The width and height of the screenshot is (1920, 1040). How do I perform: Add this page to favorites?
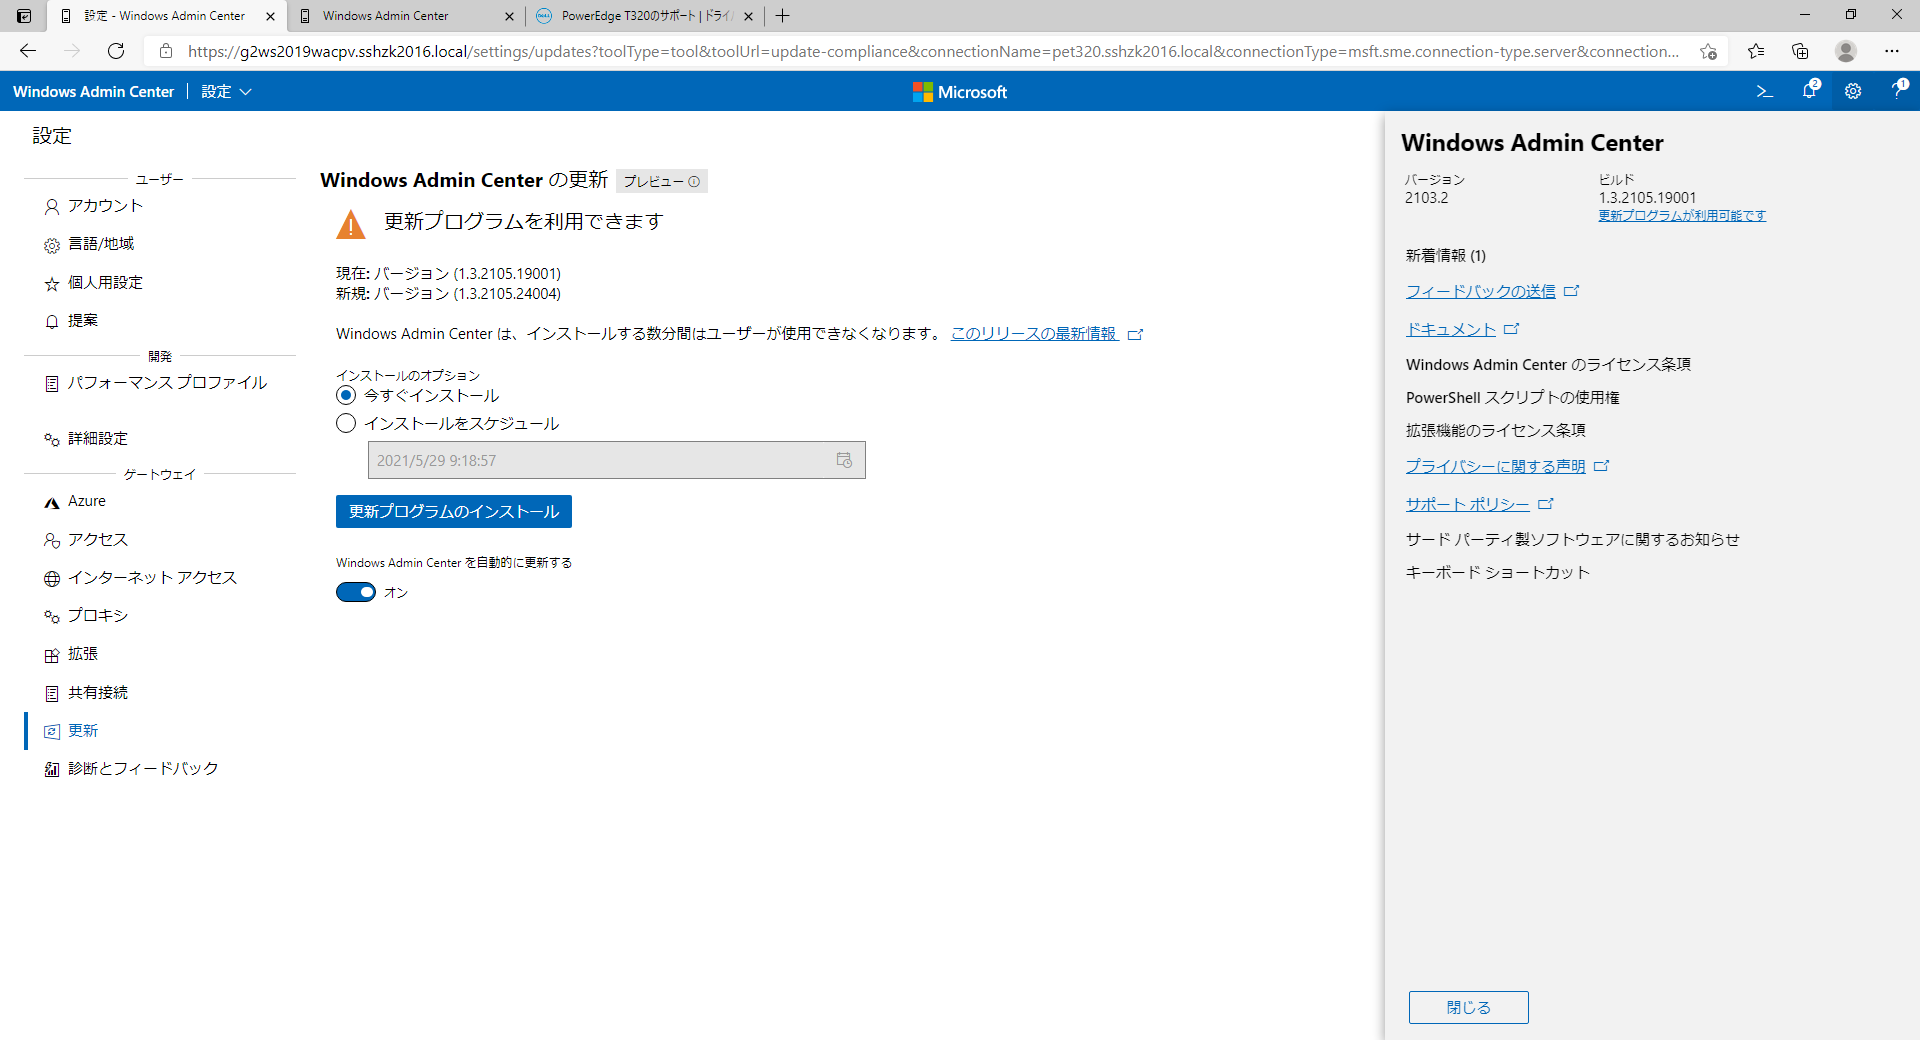tap(1708, 51)
